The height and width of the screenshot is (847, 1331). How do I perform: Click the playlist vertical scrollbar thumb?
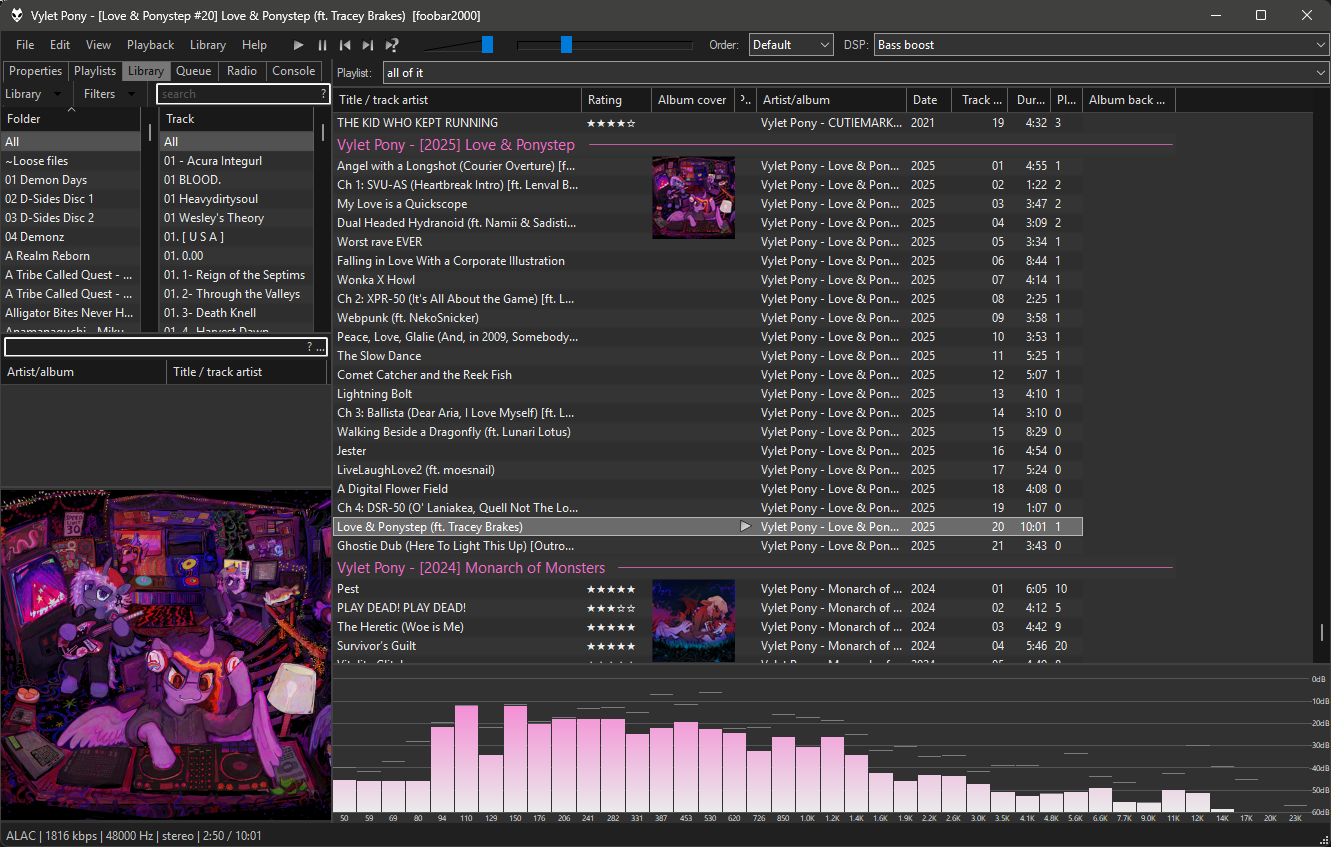[1321, 632]
